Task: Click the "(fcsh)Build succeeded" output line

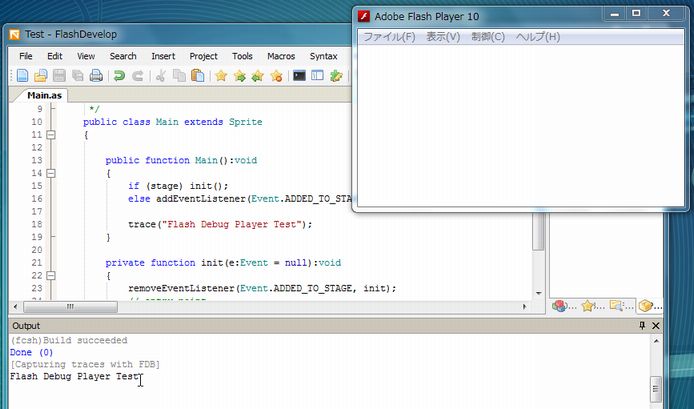Action: pyautogui.click(x=69, y=340)
